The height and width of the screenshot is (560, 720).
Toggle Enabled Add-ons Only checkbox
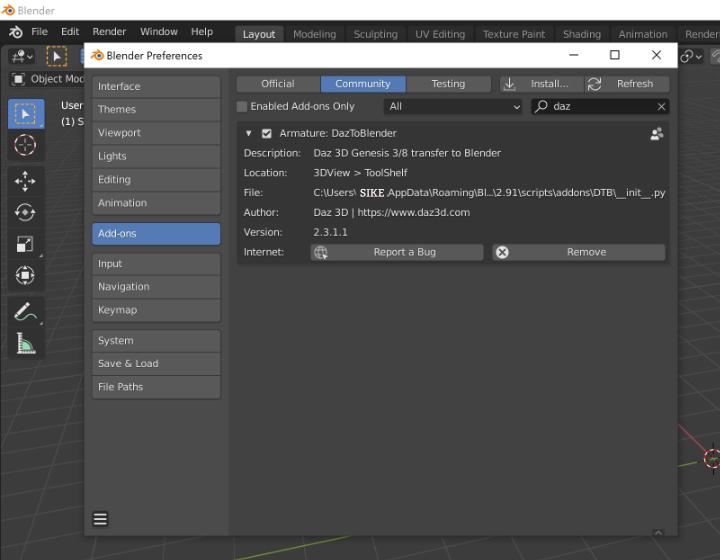(x=242, y=106)
